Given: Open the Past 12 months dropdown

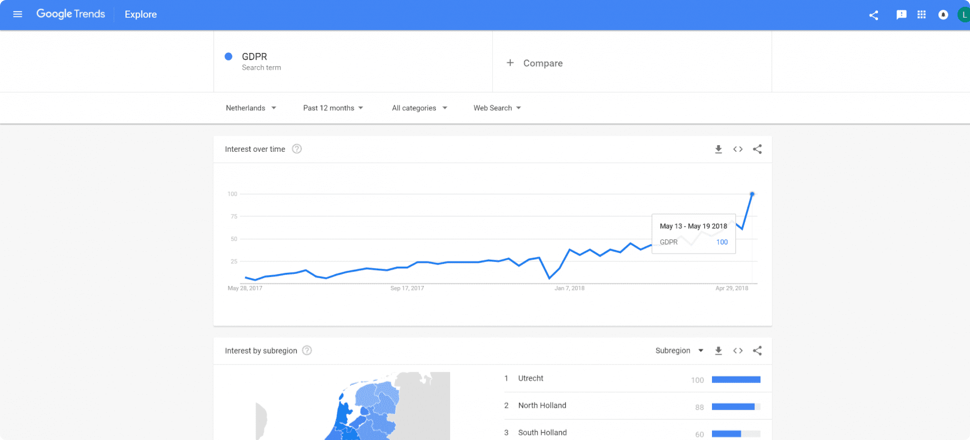Looking at the screenshot, I should click(x=333, y=108).
